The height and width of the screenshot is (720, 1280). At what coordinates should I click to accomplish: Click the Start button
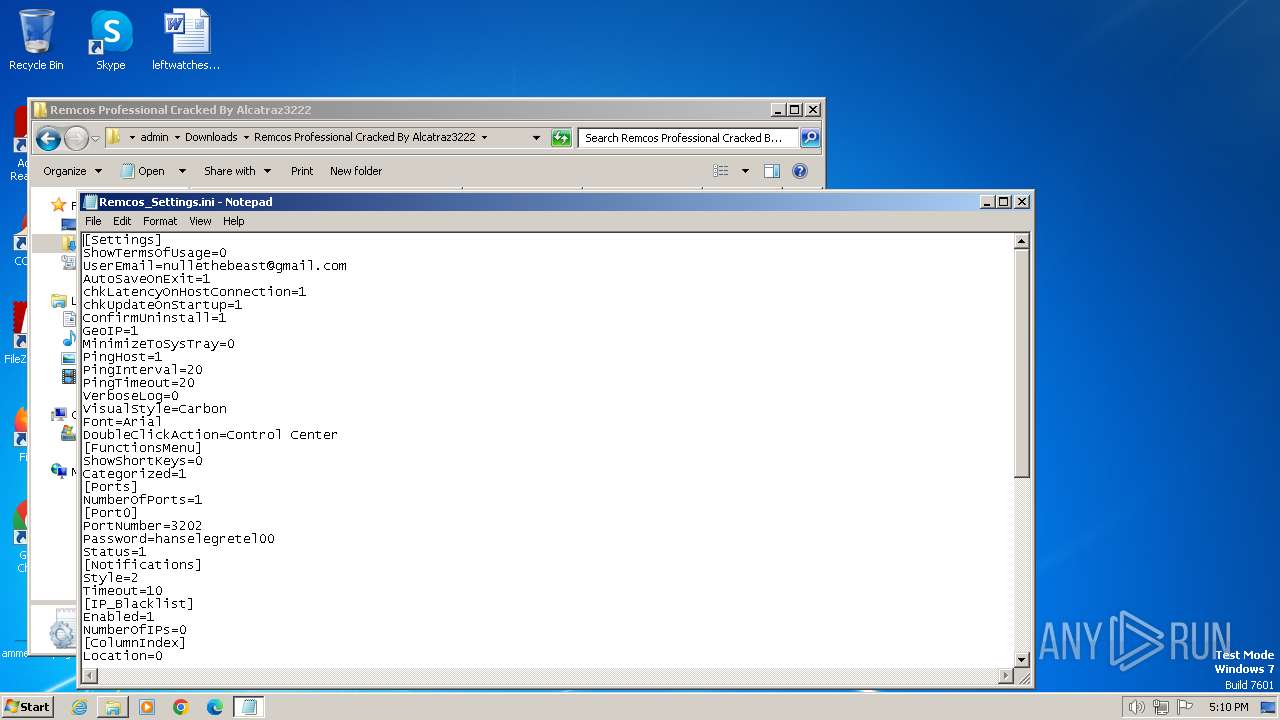coord(27,707)
